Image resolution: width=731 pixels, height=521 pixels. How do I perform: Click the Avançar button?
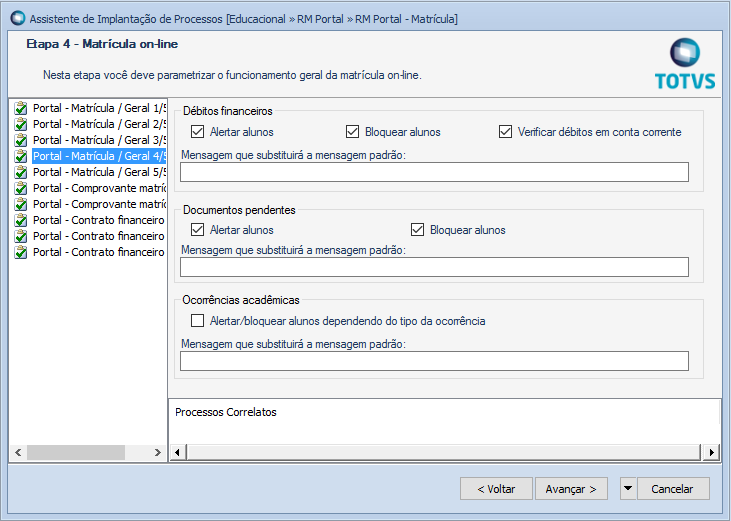pos(571,488)
